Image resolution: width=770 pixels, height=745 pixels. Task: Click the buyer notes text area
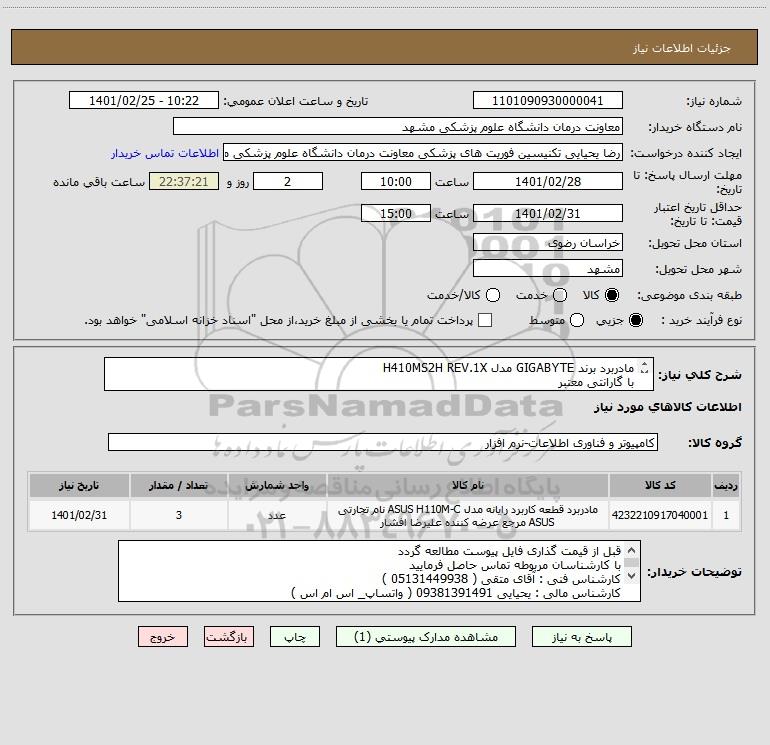[x=379, y=571]
